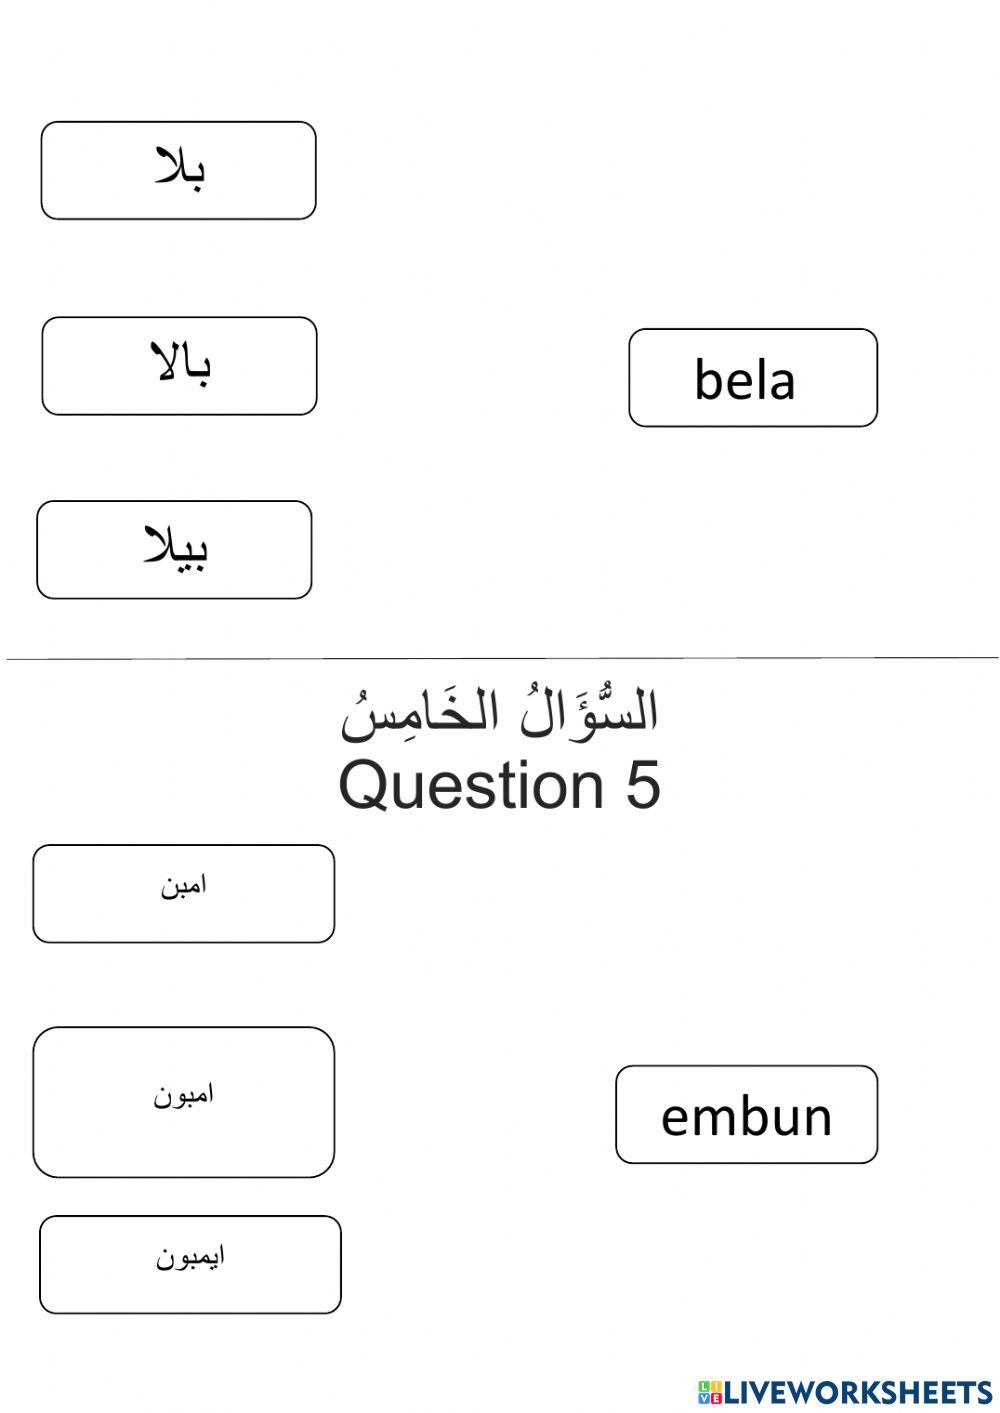1000x1413 pixels.
Task: Choose the Jawi answer ايمبون
Action: coord(190,1264)
